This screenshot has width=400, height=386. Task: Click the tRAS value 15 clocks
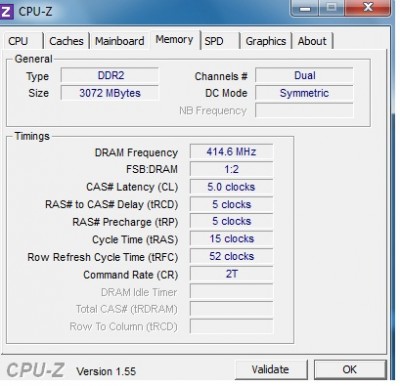[231, 239]
